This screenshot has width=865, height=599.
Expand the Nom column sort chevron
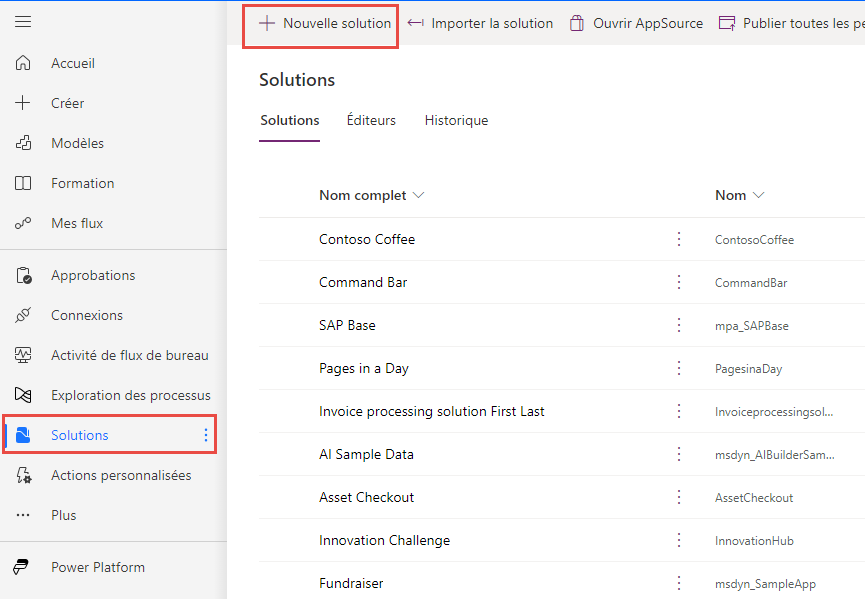tap(759, 195)
